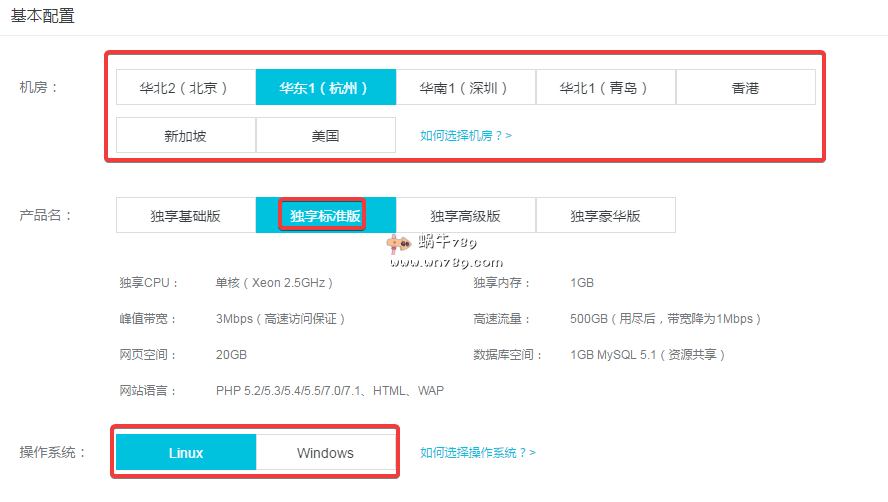
Task: Switch operating system to Windows
Action: click(326, 452)
